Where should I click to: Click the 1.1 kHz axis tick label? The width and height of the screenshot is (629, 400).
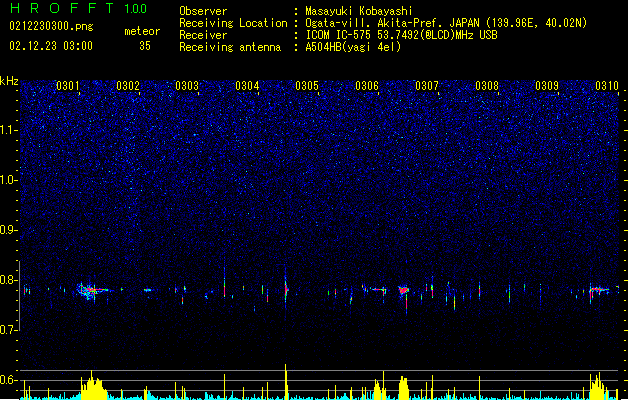point(9,130)
